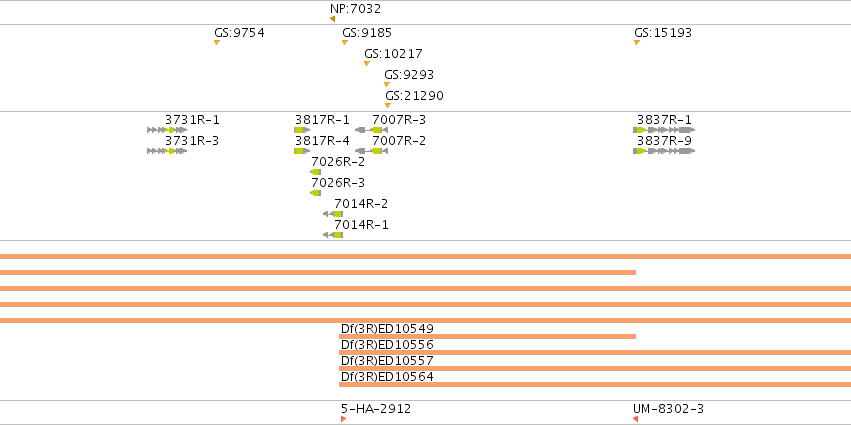
Task: Click the 3837R-9 transcript glyph
Action: click(x=664, y=151)
